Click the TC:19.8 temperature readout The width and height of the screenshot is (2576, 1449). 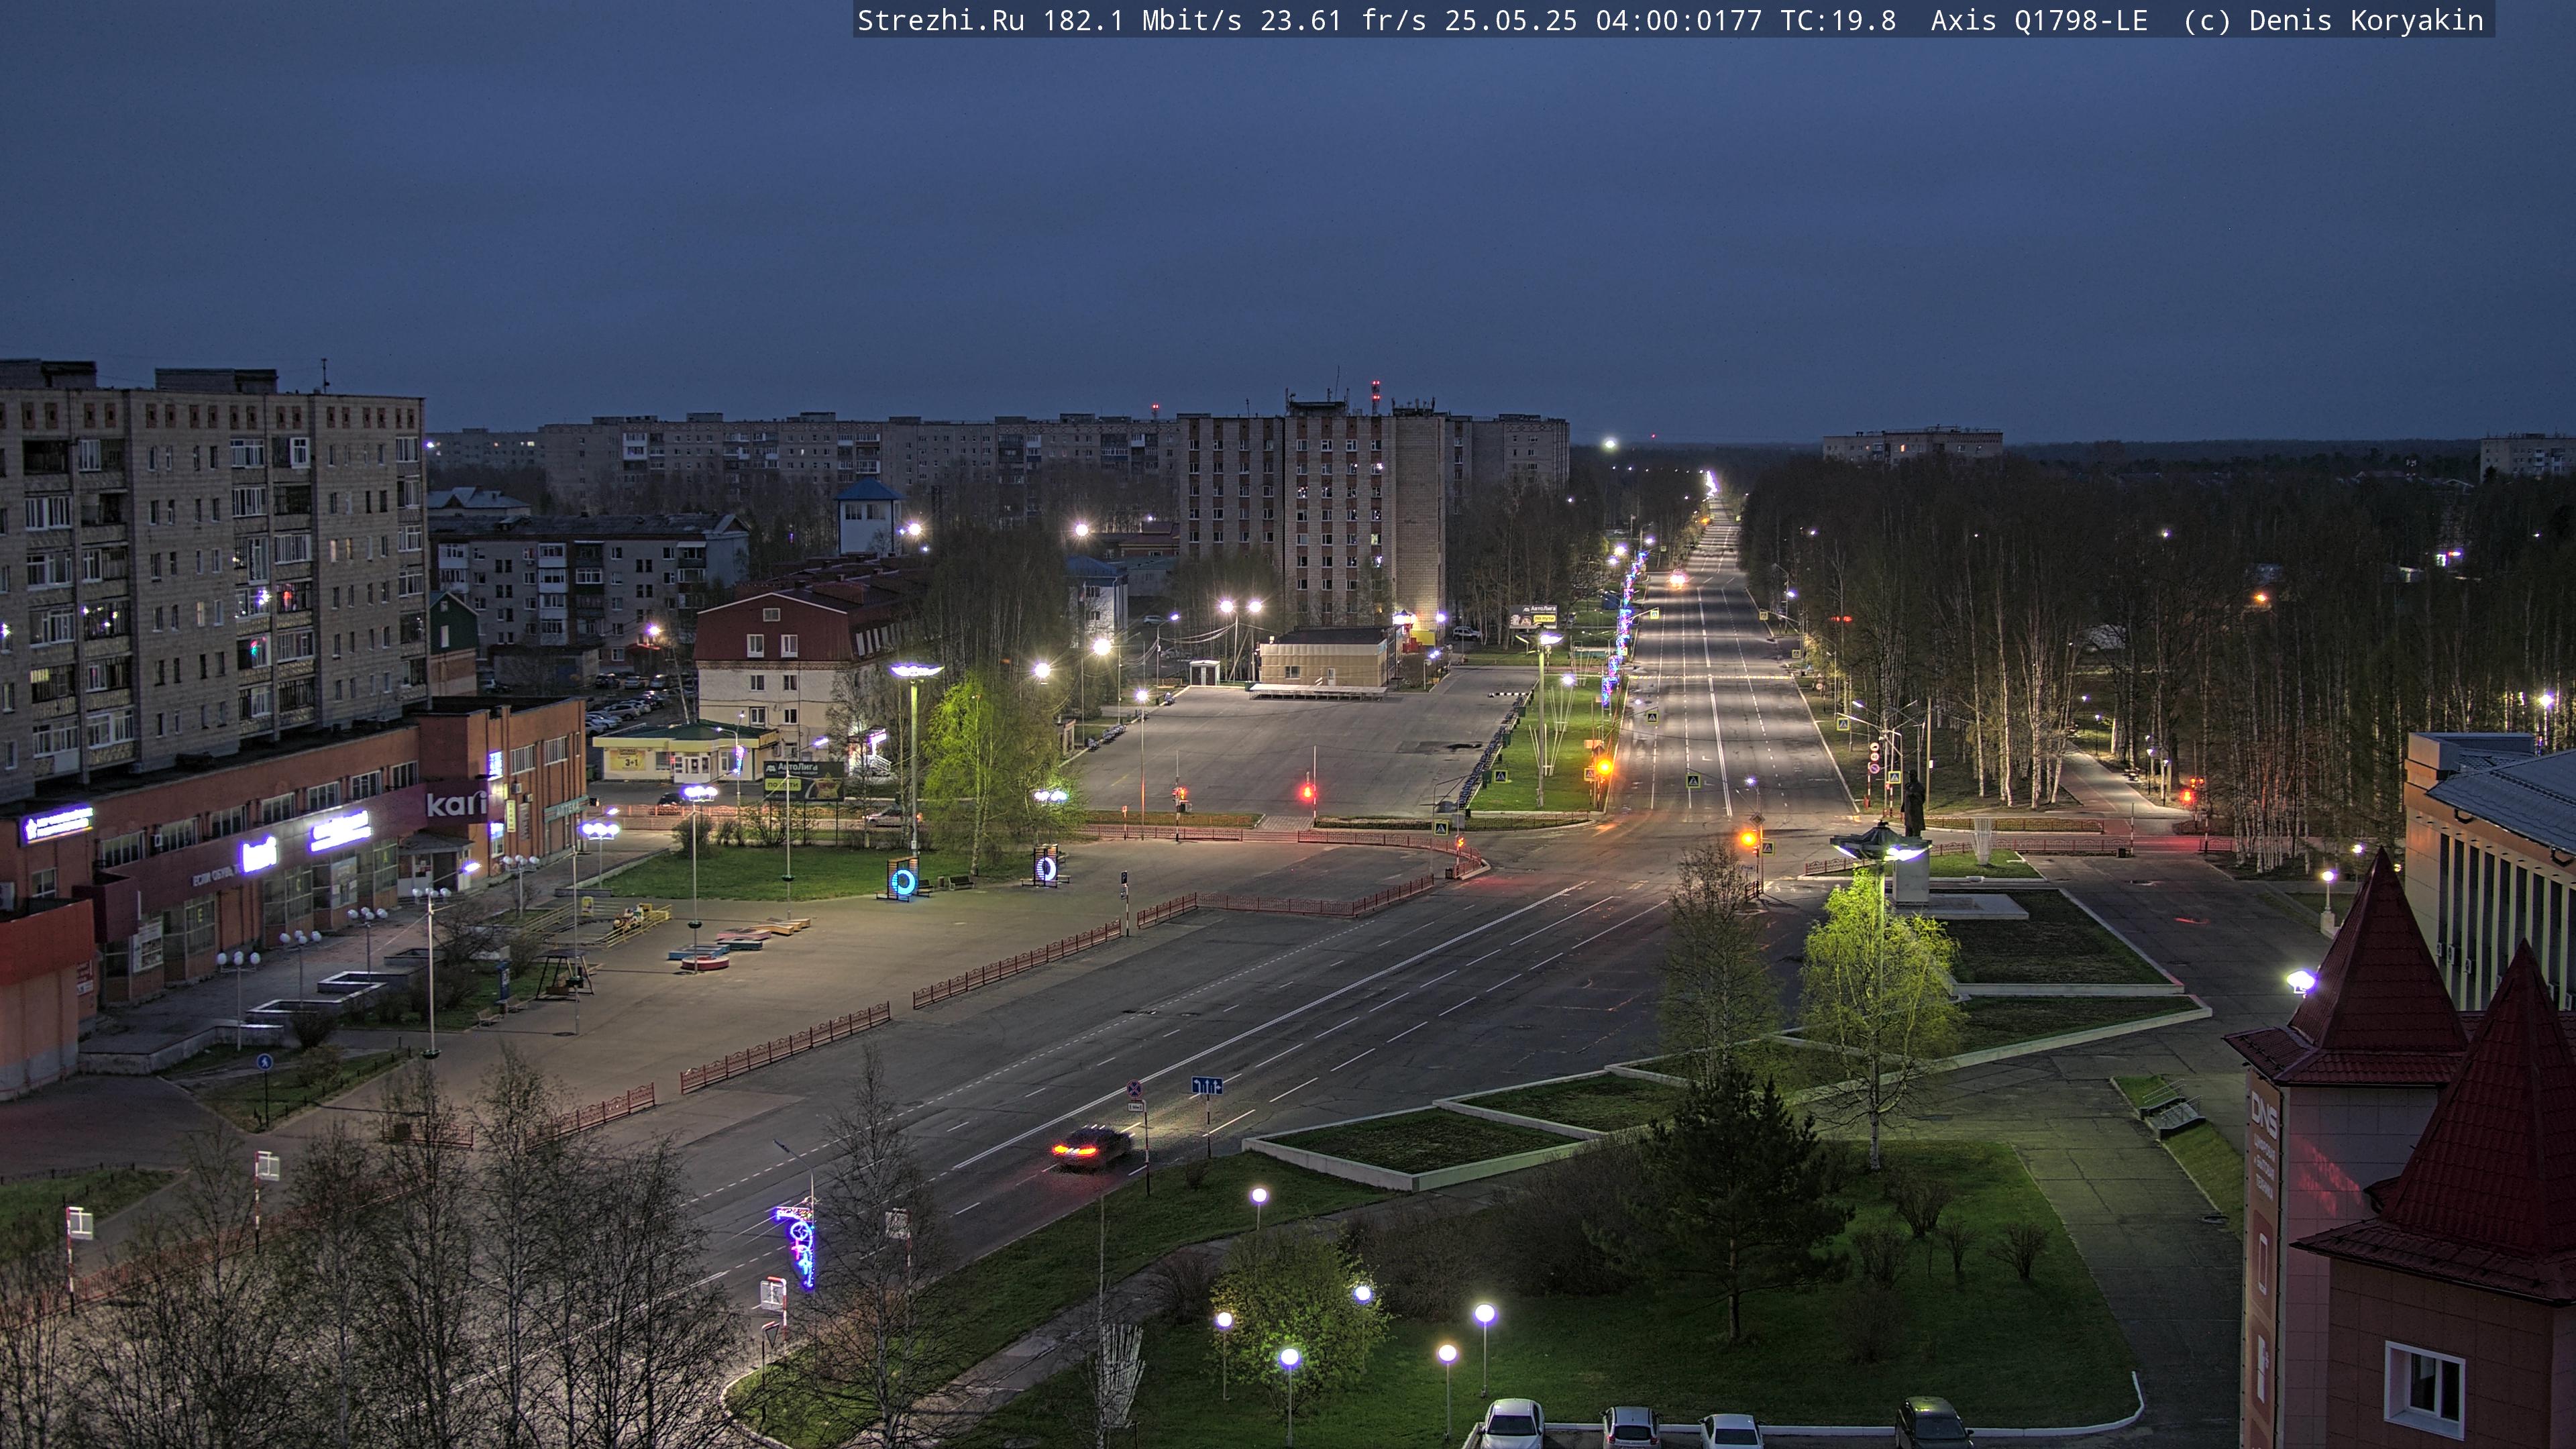1838,21
